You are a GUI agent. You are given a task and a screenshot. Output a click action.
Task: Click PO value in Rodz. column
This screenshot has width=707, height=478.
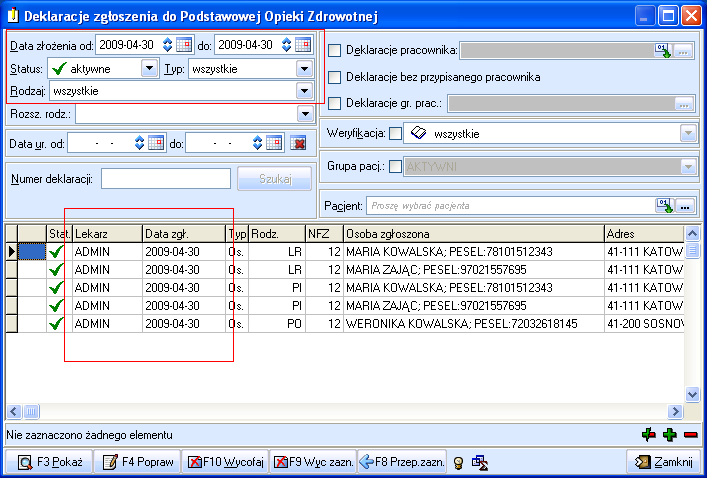pos(277,324)
